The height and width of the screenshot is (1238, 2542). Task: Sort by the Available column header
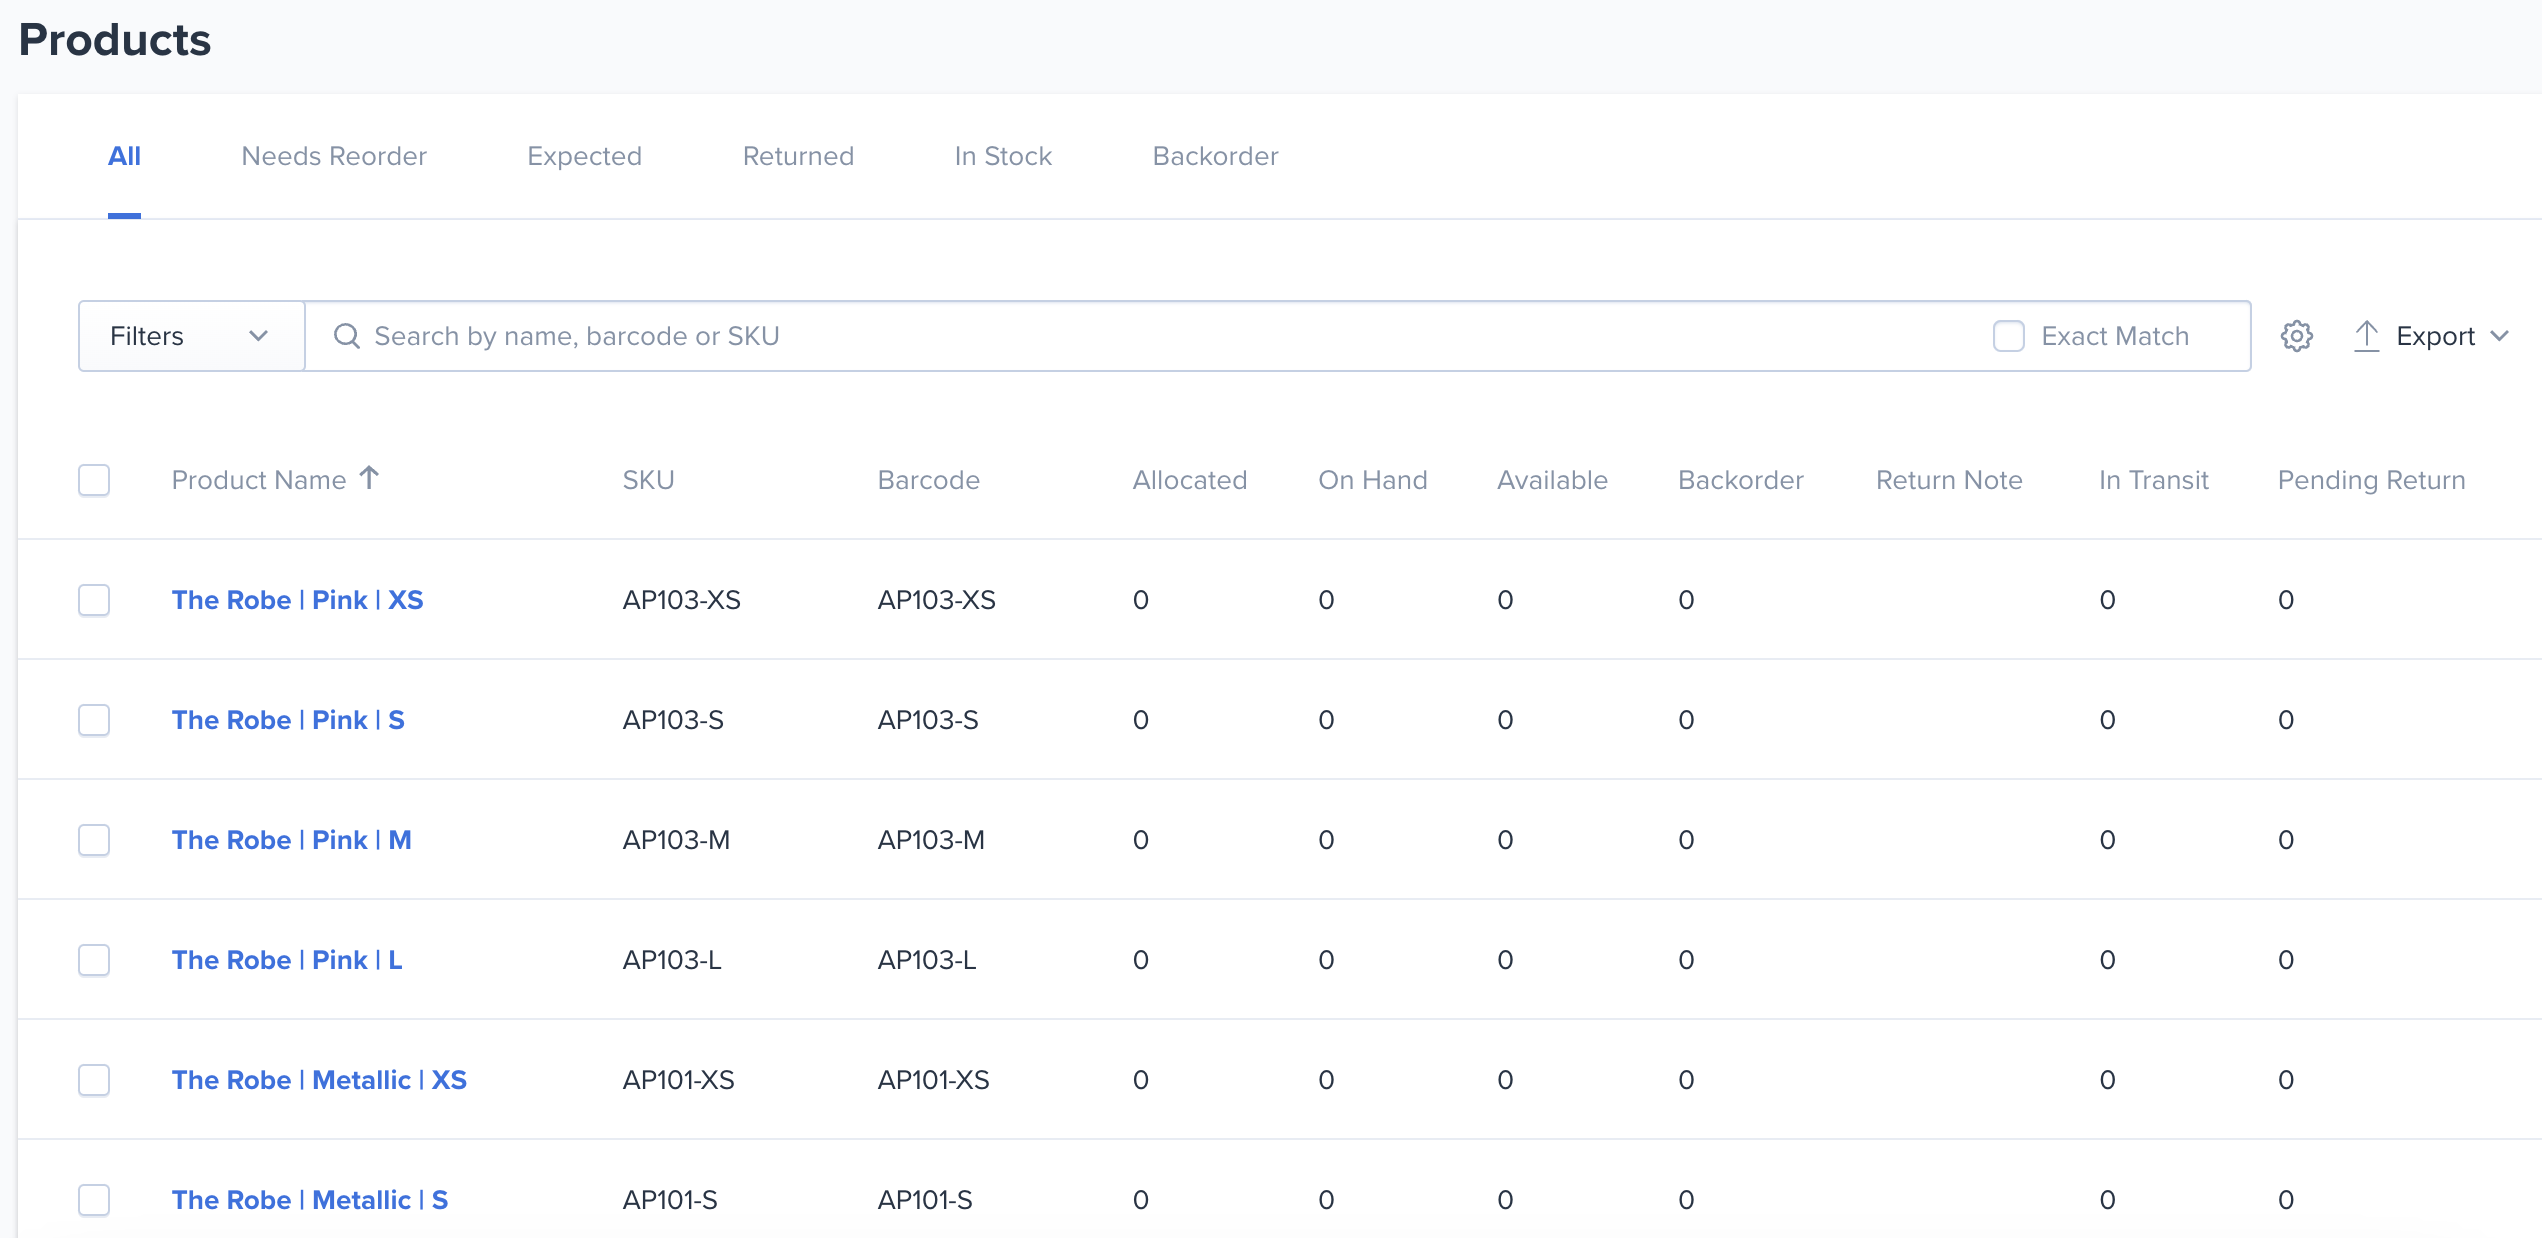click(x=1552, y=480)
